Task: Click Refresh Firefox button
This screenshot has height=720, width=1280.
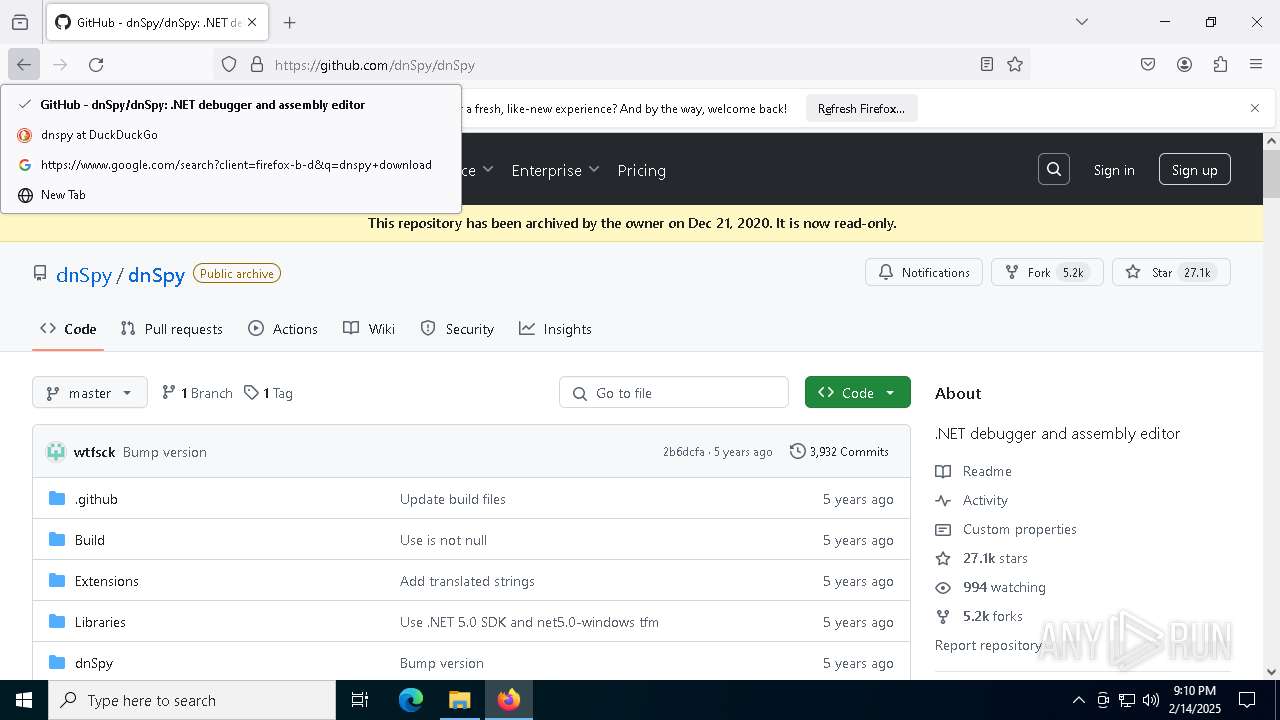Action: point(861,108)
